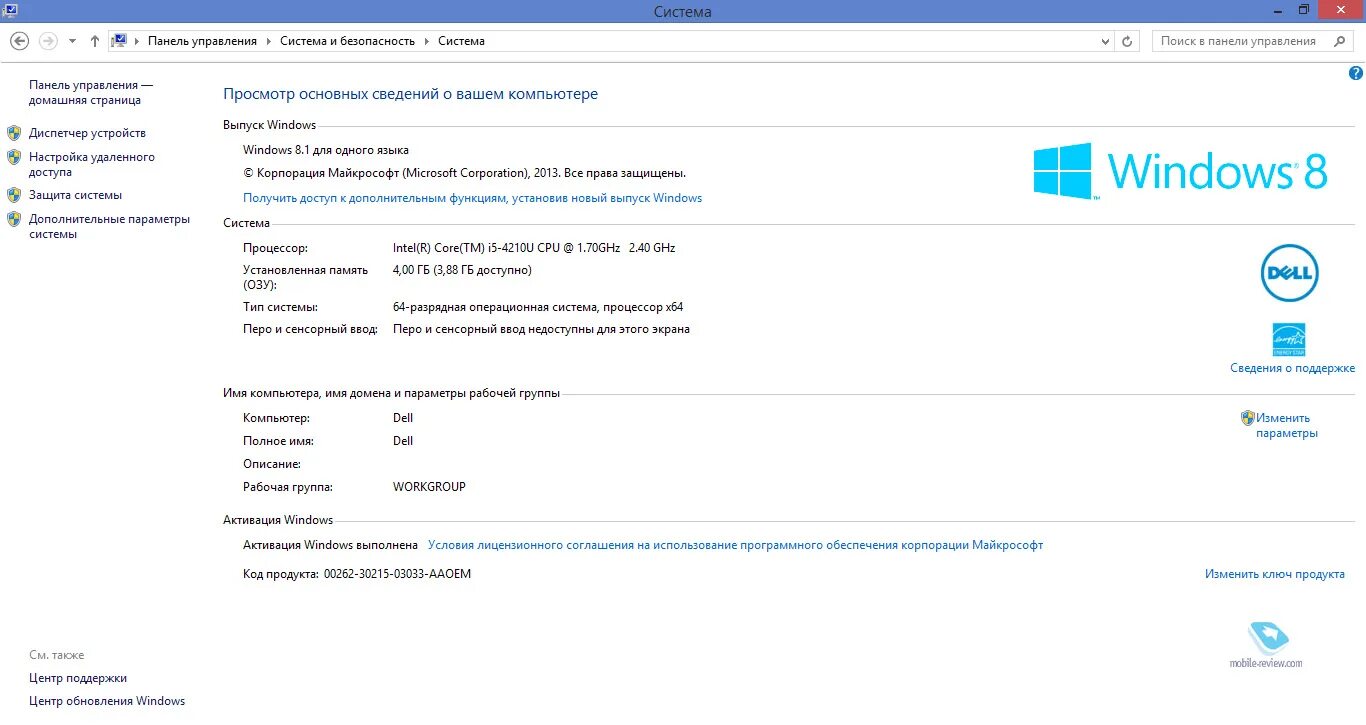Click the shield icon beside 'Дополнительные параметры системы'
Image resolution: width=1366 pixels, height=725 pixels.
[14, 219]
